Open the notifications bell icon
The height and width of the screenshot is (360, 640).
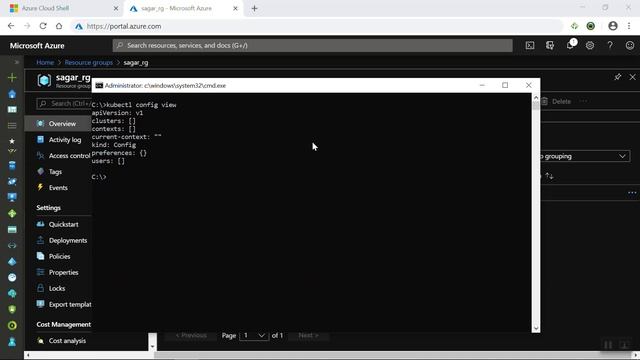(570, 45)
